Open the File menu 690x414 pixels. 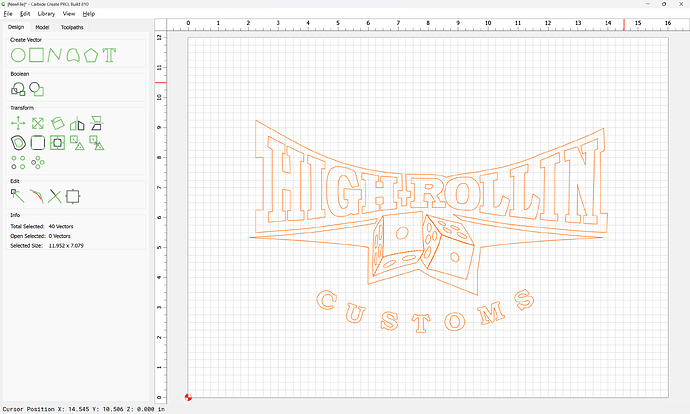[x=8, y=14]
